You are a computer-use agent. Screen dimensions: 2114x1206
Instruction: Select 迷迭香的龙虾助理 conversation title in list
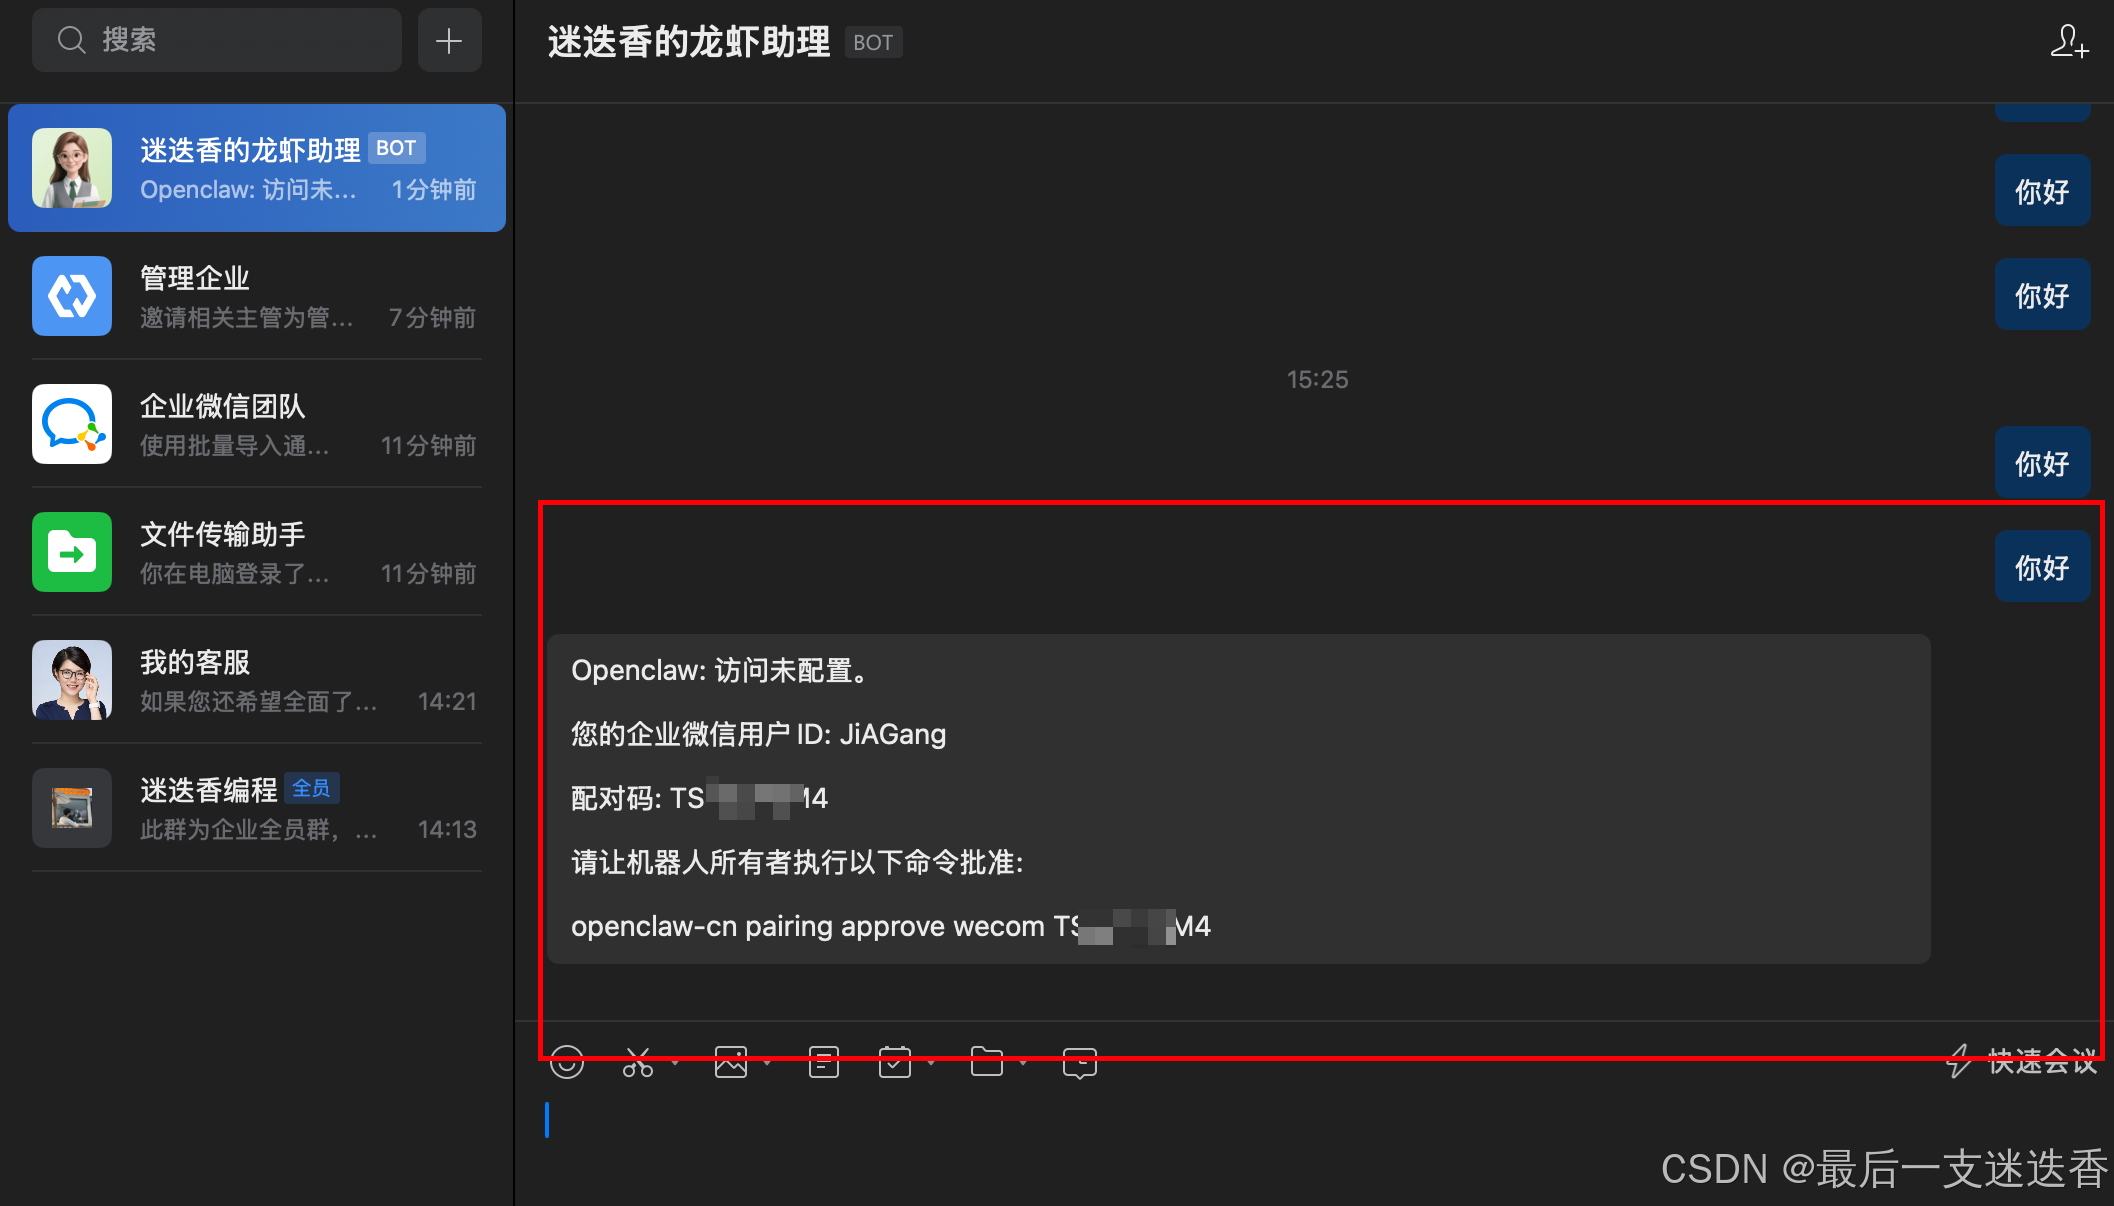point(250,150)
